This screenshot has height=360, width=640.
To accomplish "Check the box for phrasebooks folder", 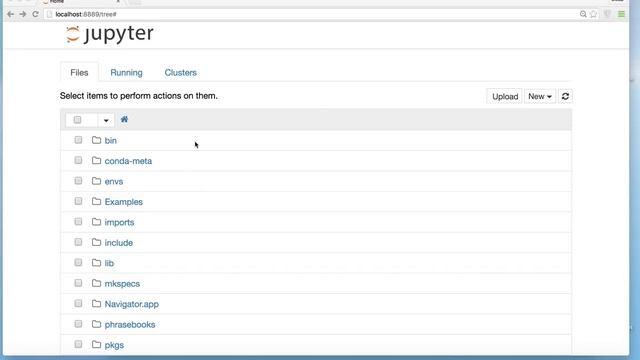I will (x=78, y=324).
